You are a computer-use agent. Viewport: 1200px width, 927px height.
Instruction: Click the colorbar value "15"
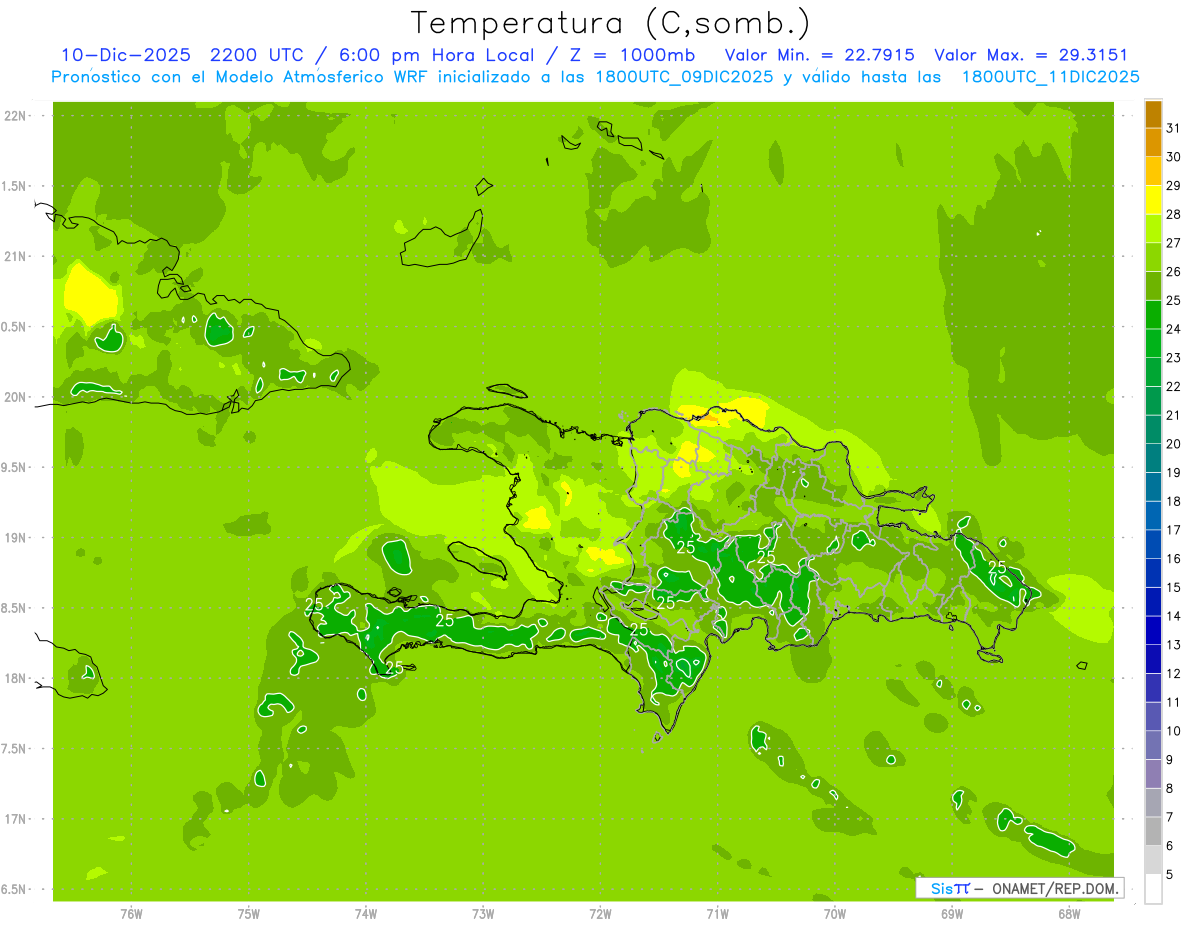pos(1173,588)
